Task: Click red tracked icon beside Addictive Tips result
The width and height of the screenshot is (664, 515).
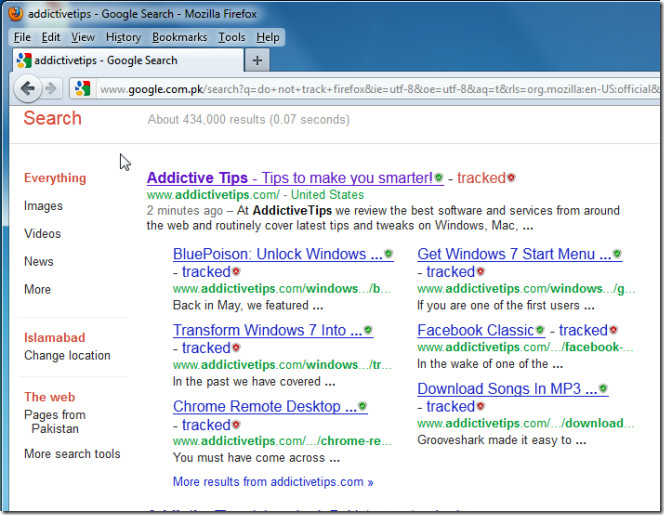Action: pyautogui.click(x=512, y=177)
